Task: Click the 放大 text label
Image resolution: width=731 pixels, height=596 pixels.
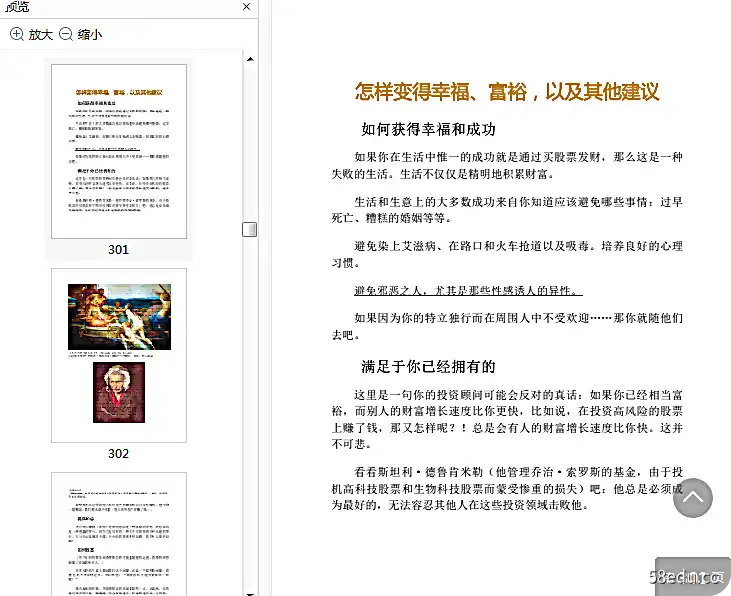Action: click(41, 35)
